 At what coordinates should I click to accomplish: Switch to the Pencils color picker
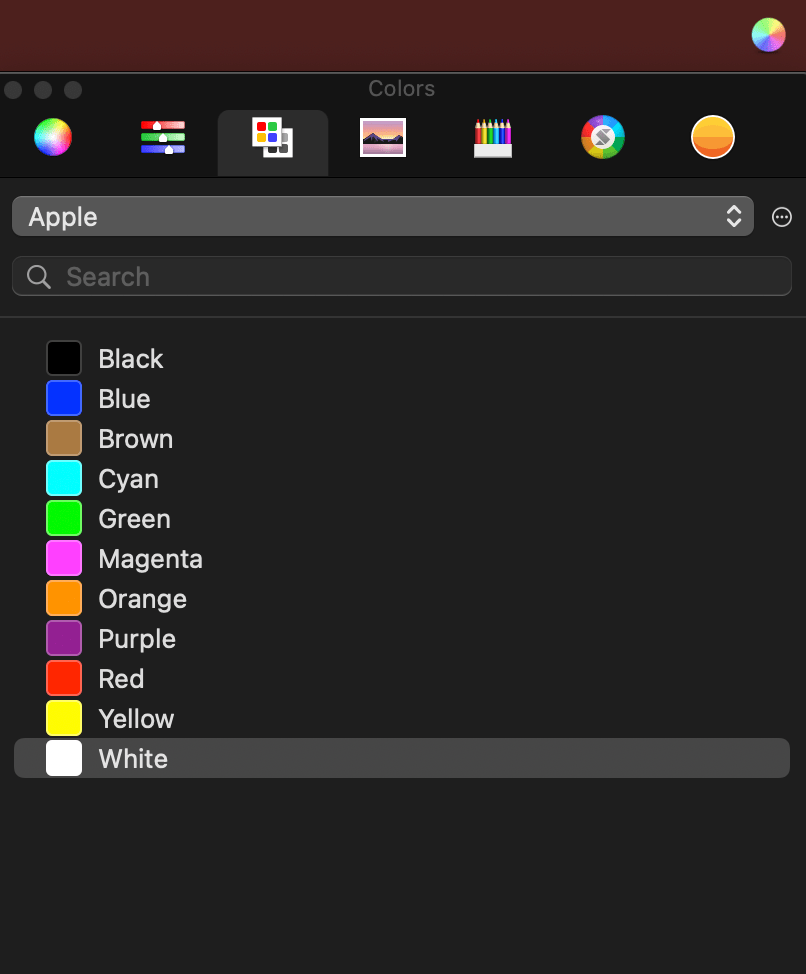coord(492,137)
